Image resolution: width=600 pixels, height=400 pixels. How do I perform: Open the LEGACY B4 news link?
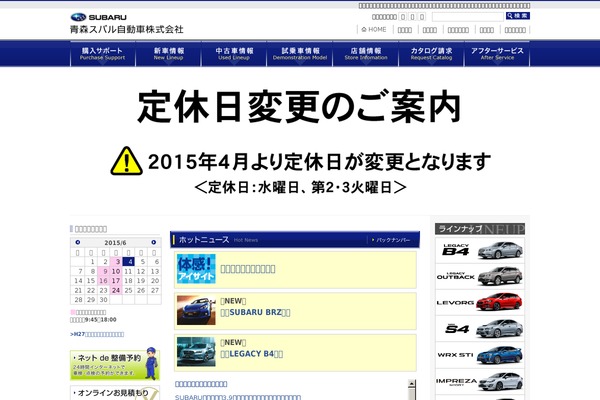coord(252,354)
